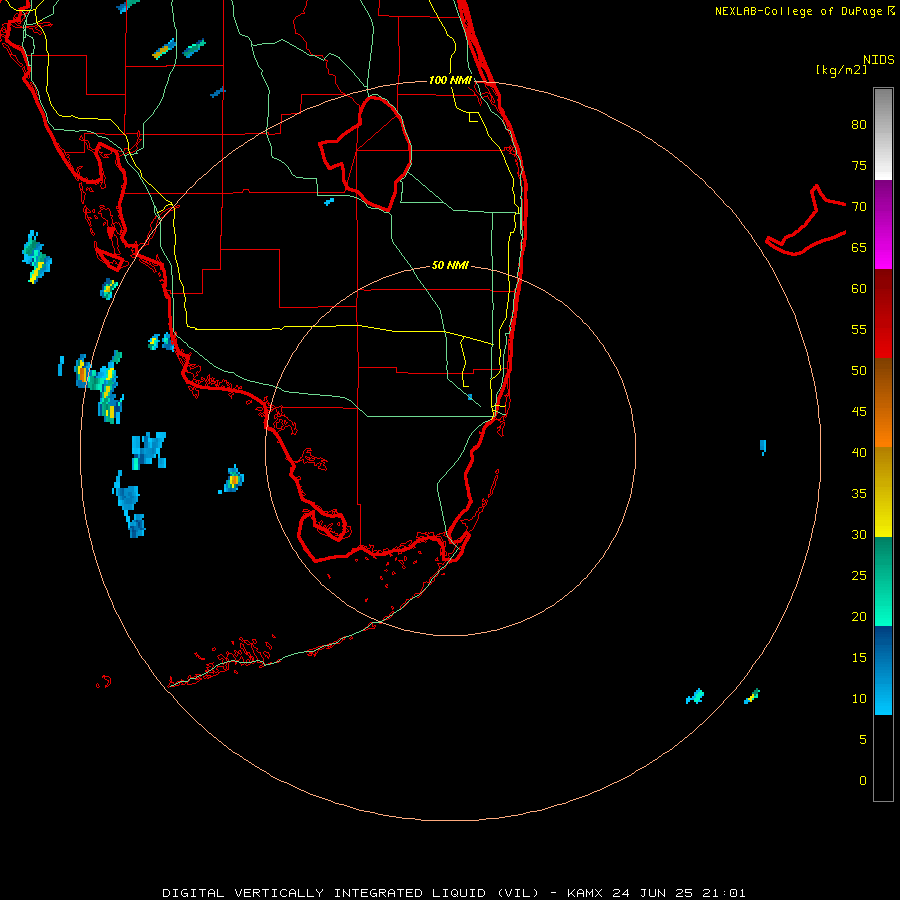The width and height of the screenshot is (900, 900).
Task: Click the color scale value 25
Action: (x=859, y=576)
